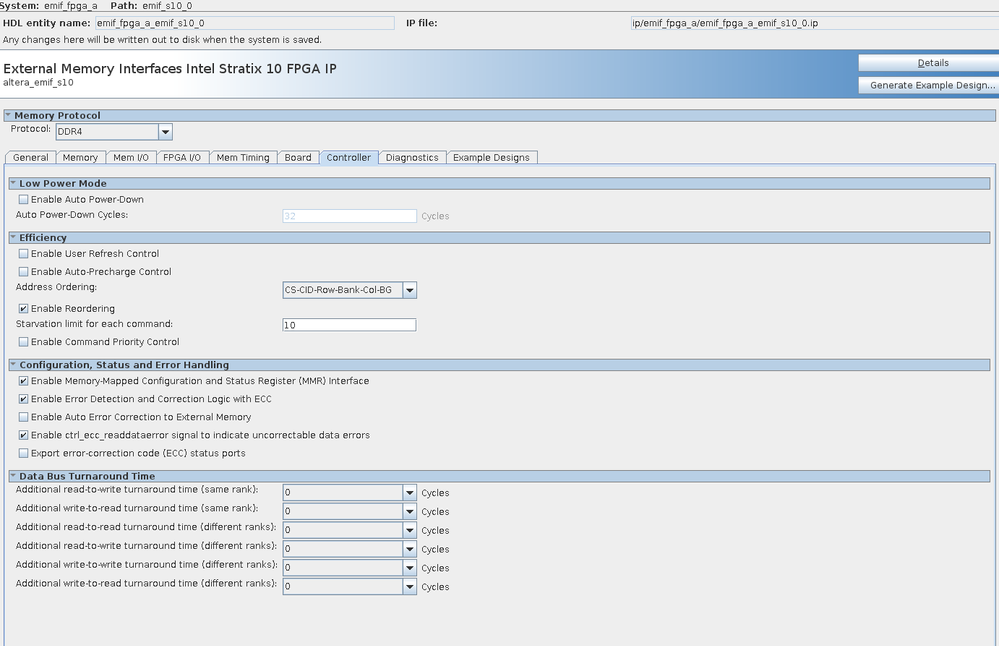Open the Address Ordering dropdown

409,291
